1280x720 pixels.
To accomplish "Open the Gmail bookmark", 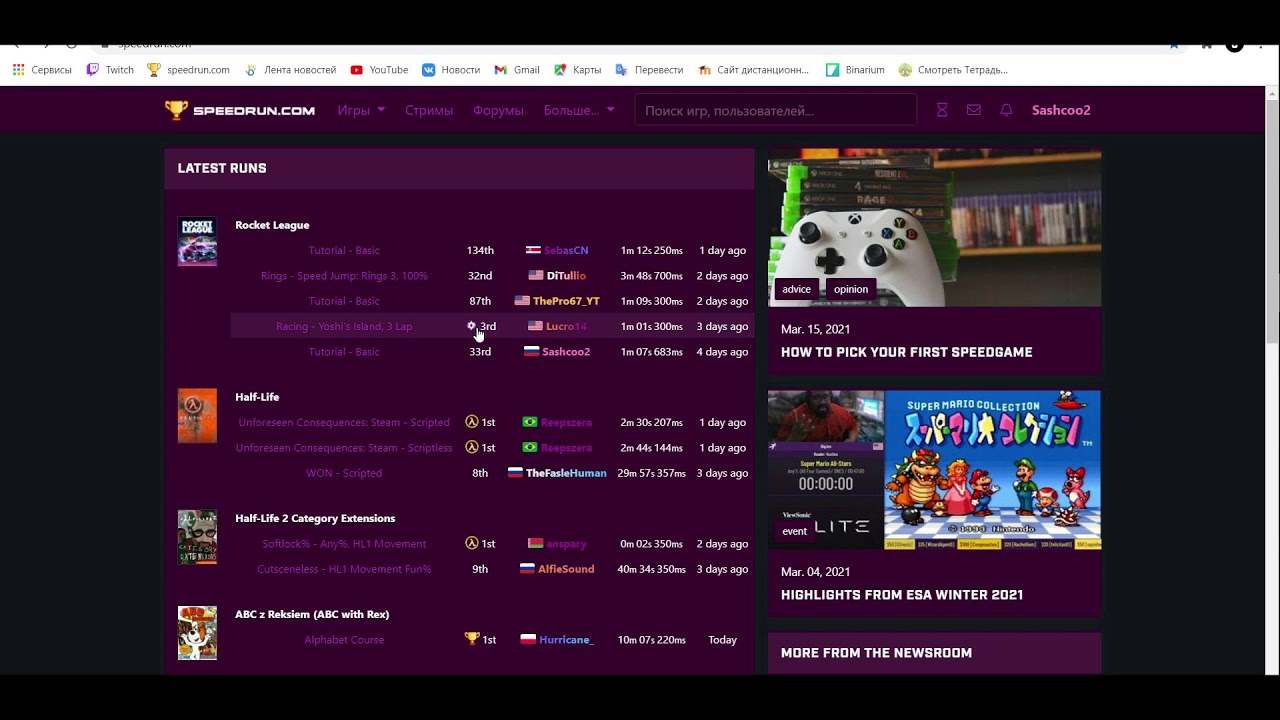I will pos(517,70).
